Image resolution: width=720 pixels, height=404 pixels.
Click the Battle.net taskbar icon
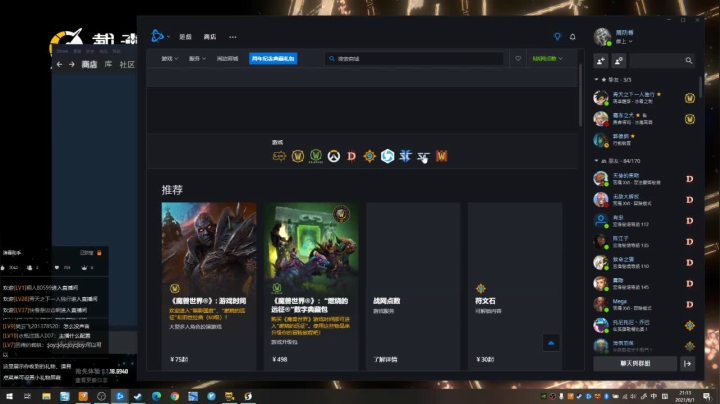[119, 396]
